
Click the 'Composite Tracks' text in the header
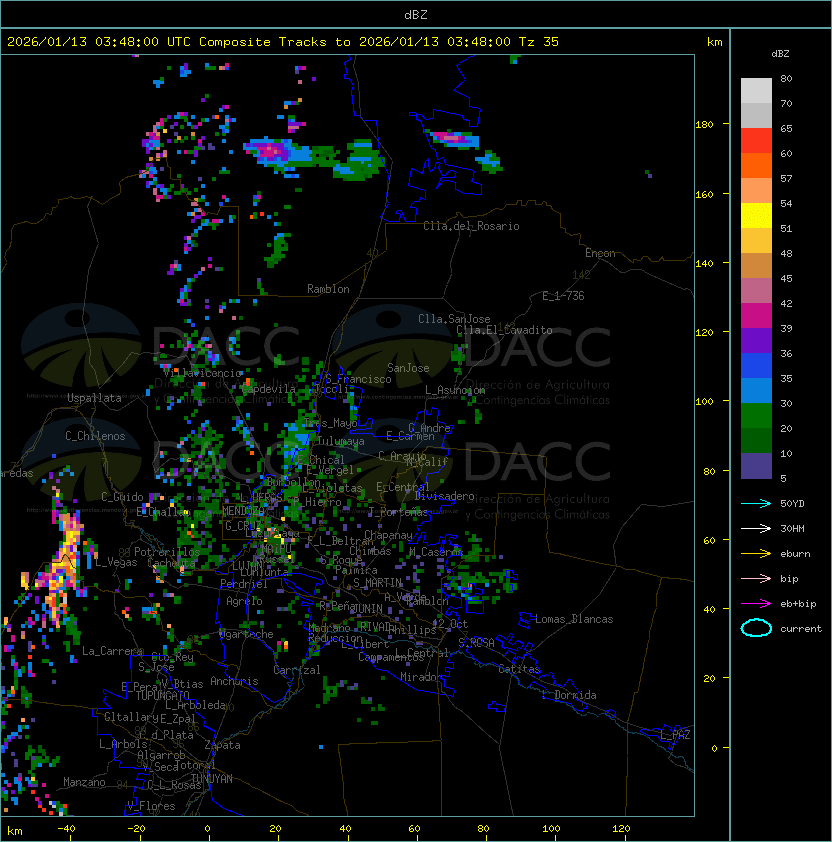click(263, 42)
